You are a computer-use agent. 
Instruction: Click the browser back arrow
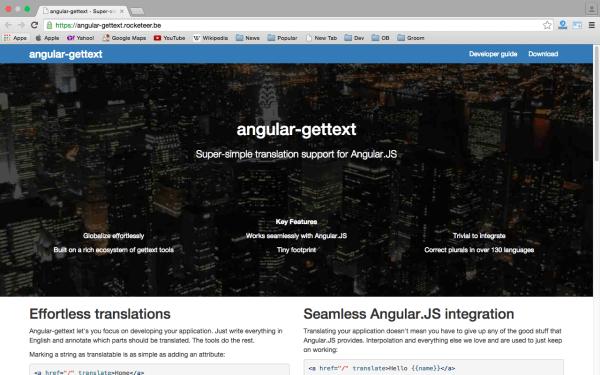click(8, 25)
